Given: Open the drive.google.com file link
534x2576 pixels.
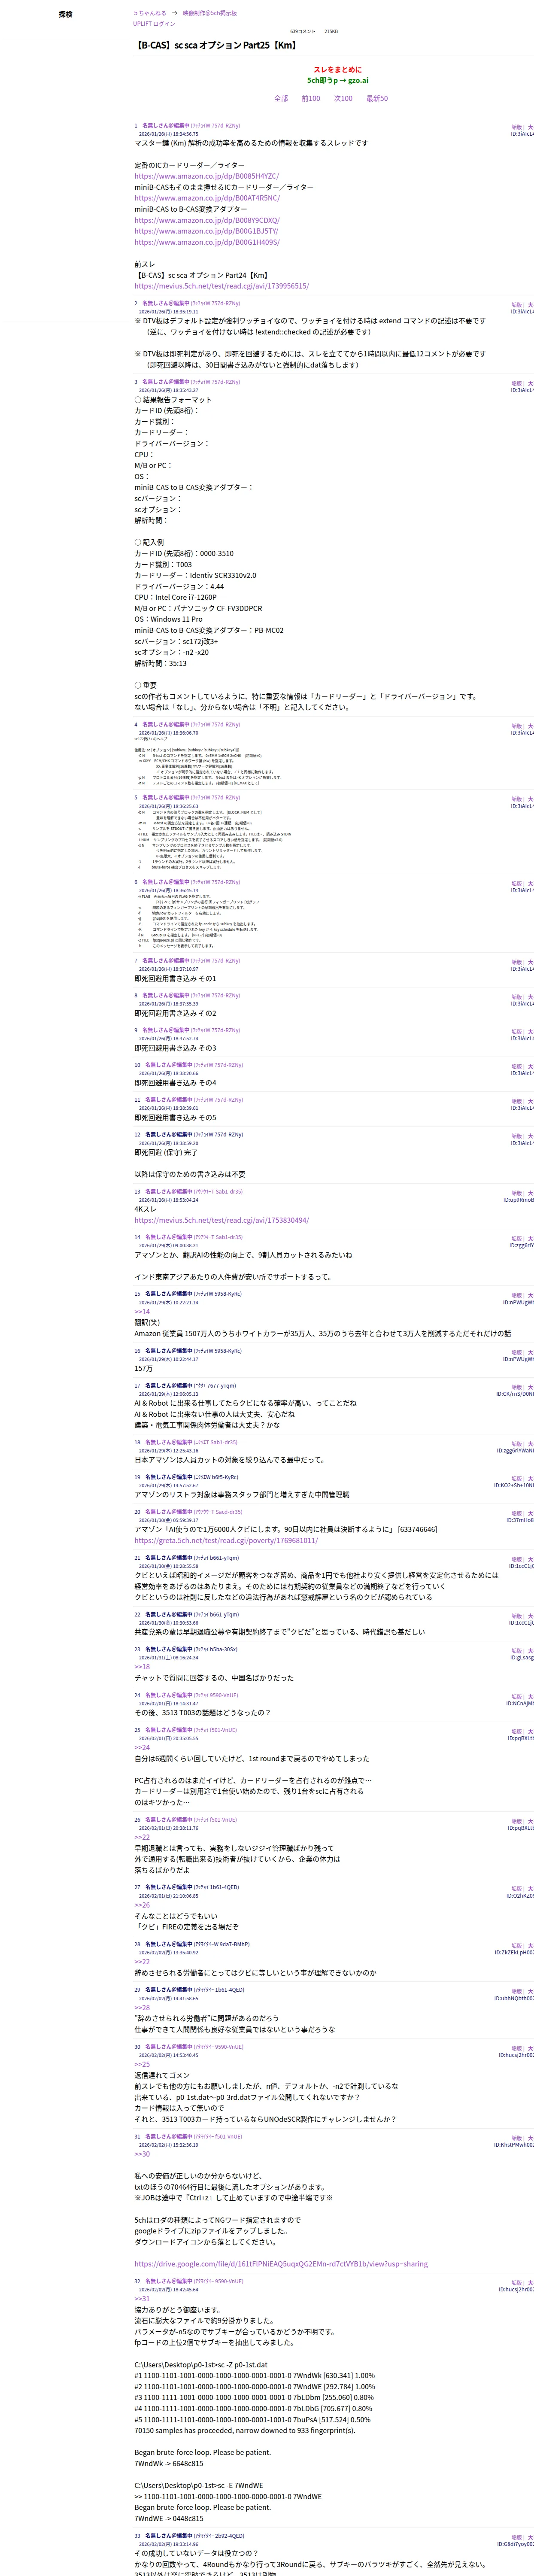Looking at the screenshot, I should [x=281, y=2264].
